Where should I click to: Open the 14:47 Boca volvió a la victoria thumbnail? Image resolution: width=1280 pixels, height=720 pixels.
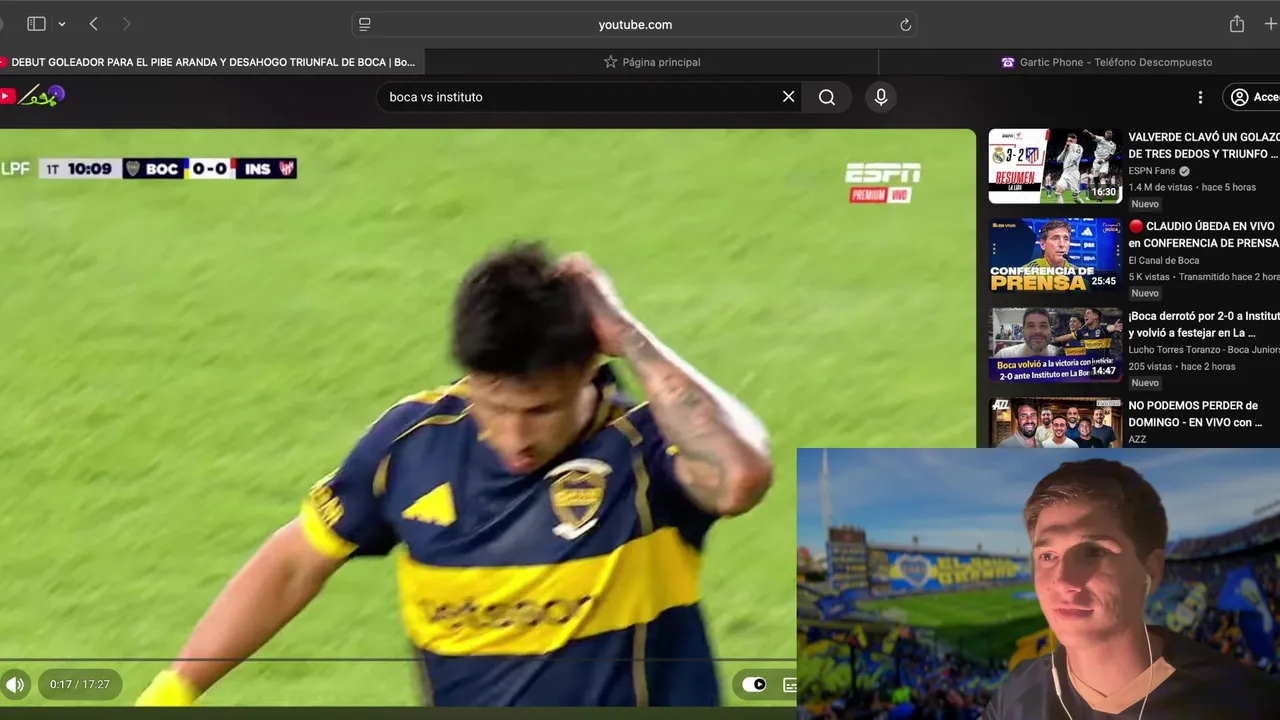pos(1055,345)
